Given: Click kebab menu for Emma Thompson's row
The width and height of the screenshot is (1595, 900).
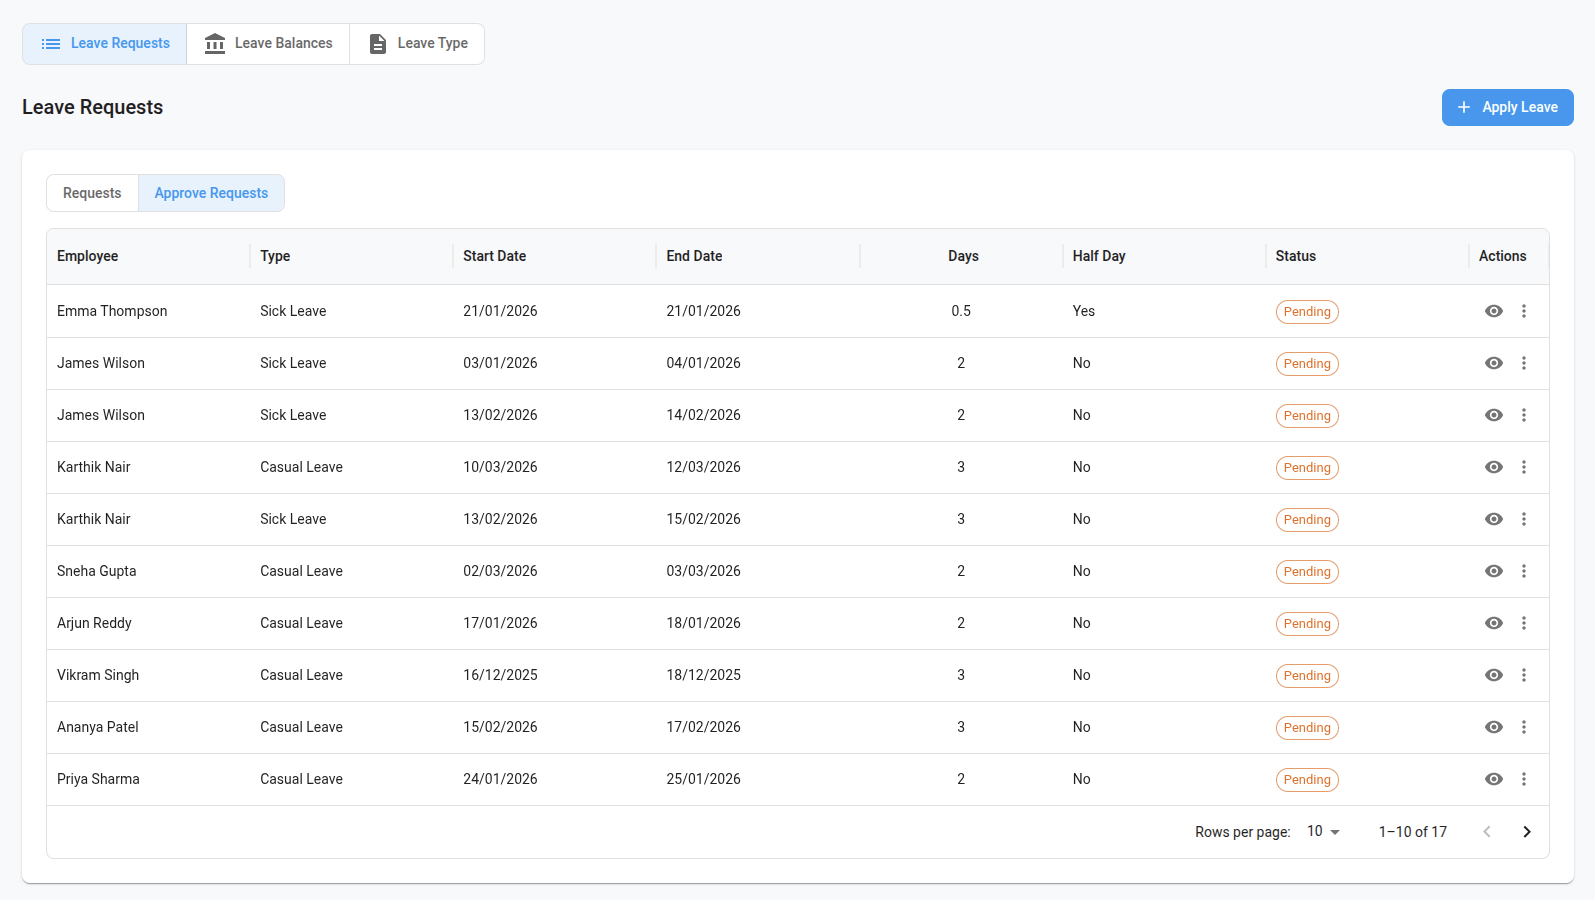Looking at the screenshot, I should point(1523,311).
